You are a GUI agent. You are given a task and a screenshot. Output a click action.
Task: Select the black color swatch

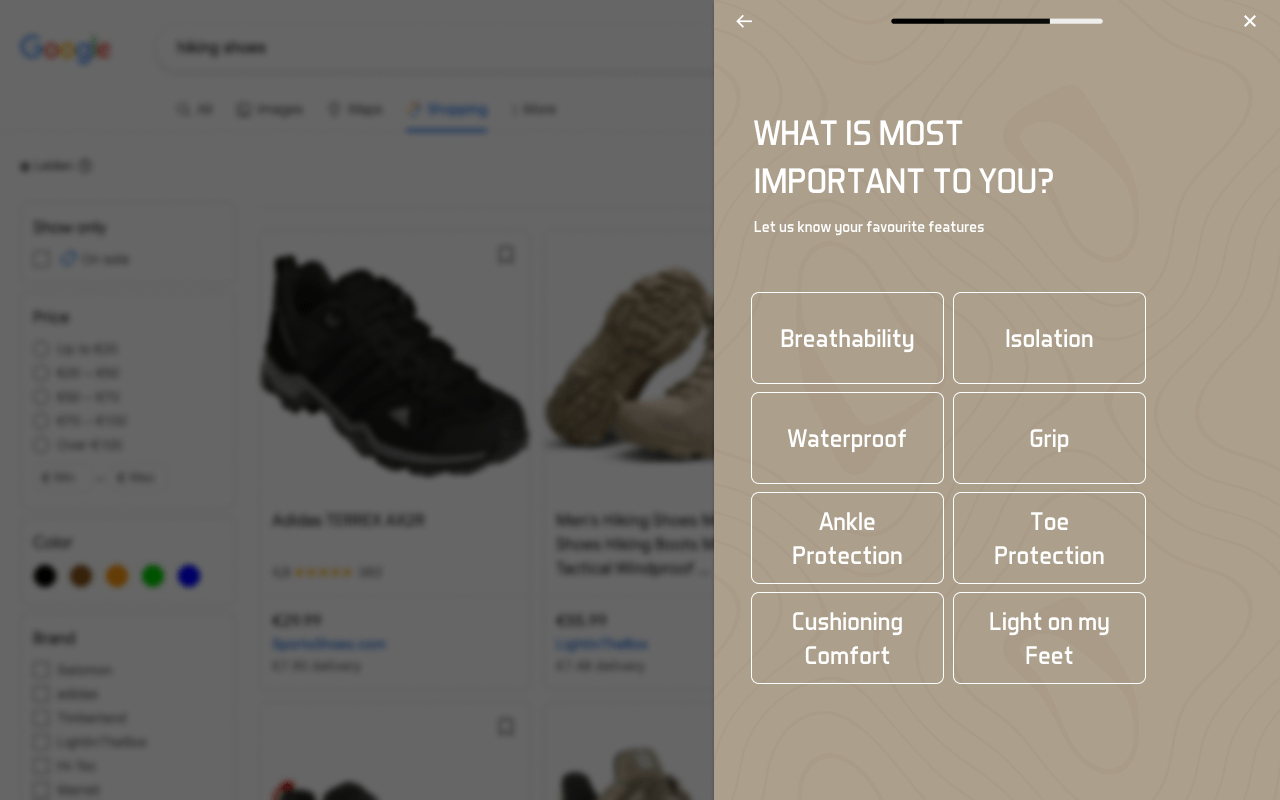45,576
